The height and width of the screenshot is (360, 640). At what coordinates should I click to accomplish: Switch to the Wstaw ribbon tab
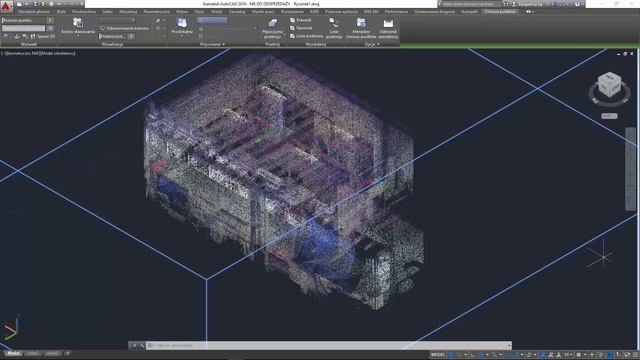182,12
